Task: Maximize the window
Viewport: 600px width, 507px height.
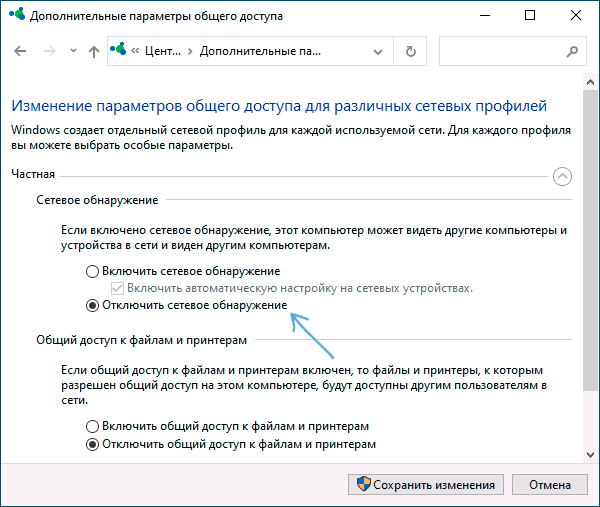Action: point(530,16)
